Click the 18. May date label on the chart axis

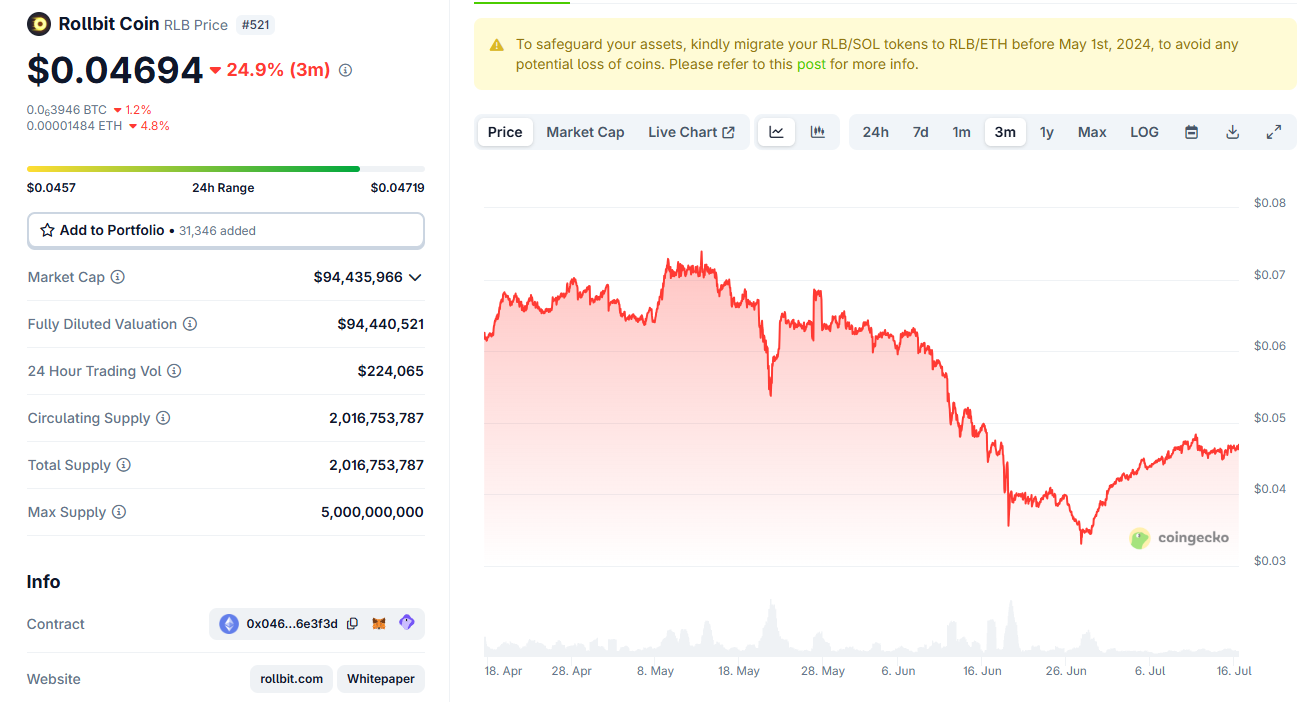[739, 671]
